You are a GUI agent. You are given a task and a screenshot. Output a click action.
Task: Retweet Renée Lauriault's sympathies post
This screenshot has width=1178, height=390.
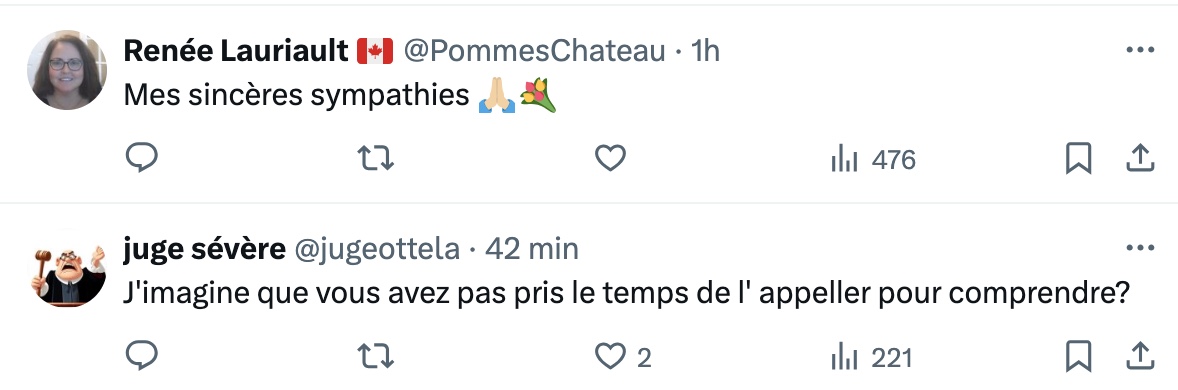pyautogui.click(x=375, y=159)
